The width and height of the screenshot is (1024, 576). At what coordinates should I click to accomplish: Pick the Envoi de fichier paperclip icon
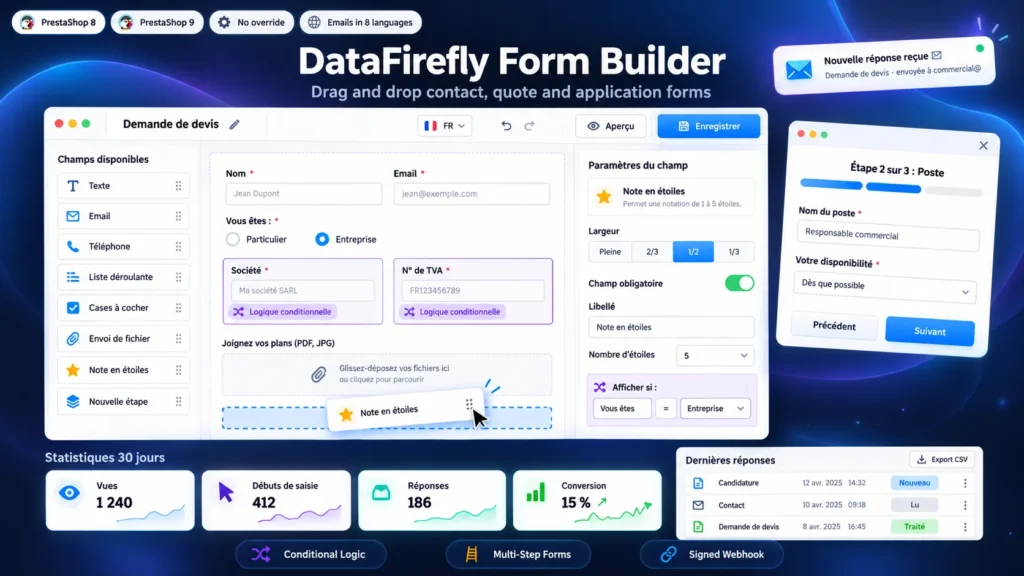[x=72, y=338]
